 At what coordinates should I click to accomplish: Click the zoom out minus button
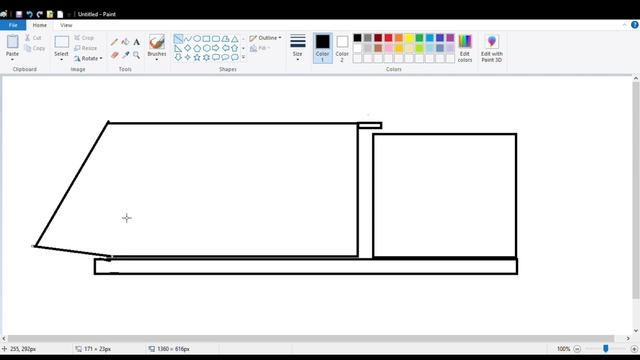(x=577, y=349)
